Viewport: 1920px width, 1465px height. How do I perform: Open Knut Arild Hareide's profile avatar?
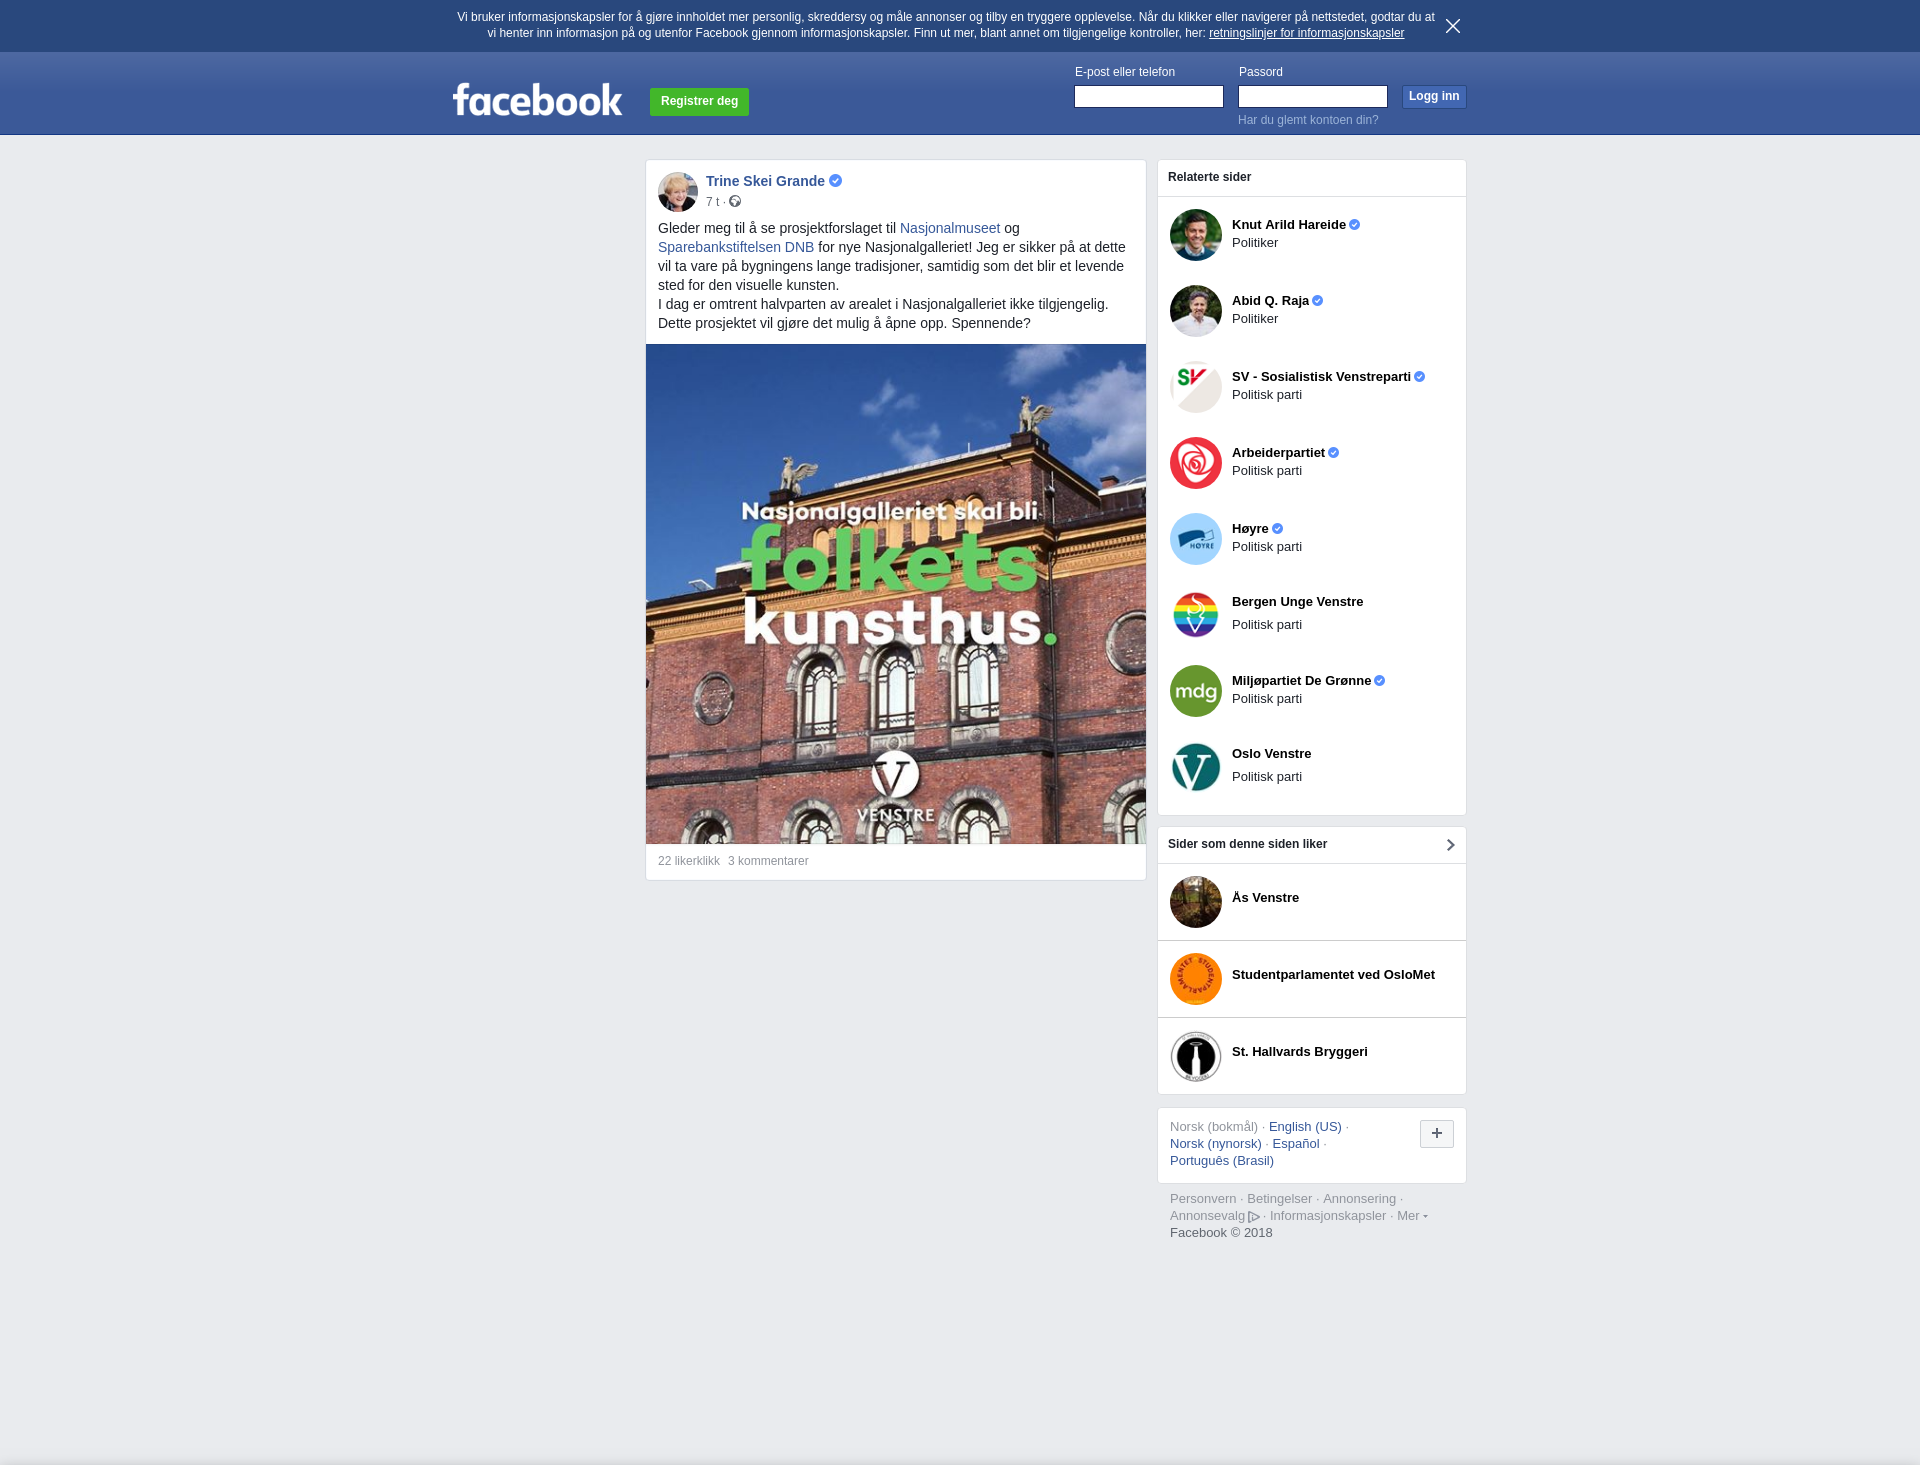click(x=1196, y=235)
